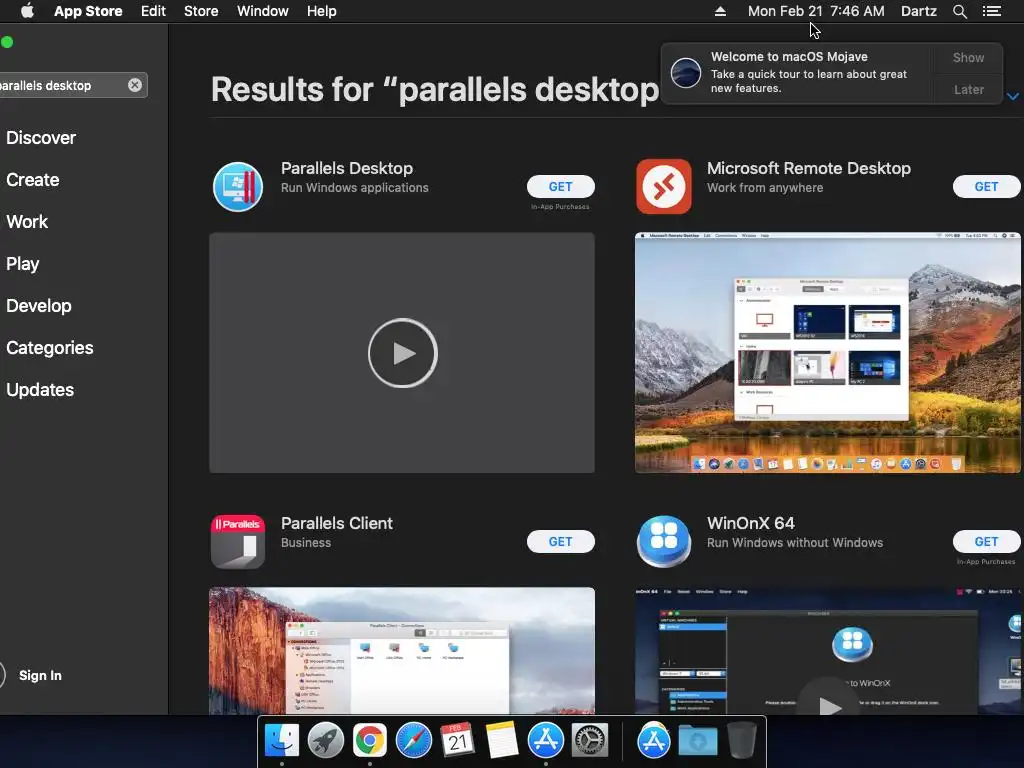Image resolution: width=1024 pixels, height=768 pixels.
Task: Go to the Updates section
Action: [40, 390]
